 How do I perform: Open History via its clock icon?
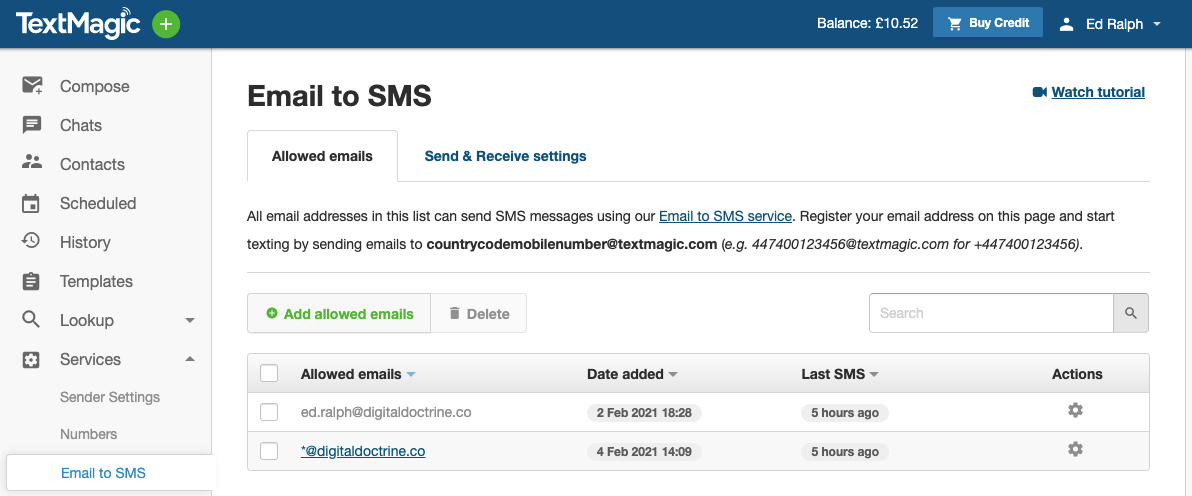(x=31, y=241)
